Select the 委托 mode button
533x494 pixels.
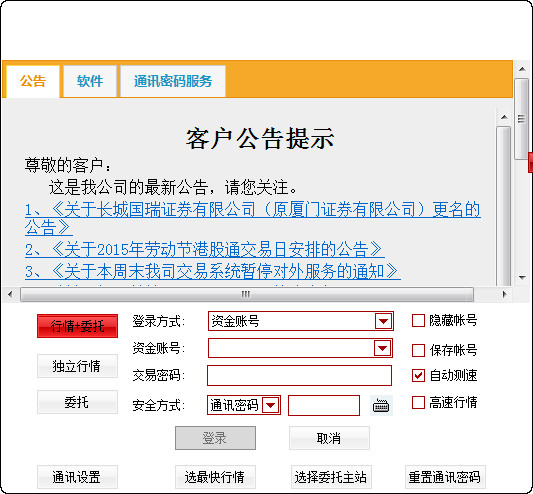point(77,402)
